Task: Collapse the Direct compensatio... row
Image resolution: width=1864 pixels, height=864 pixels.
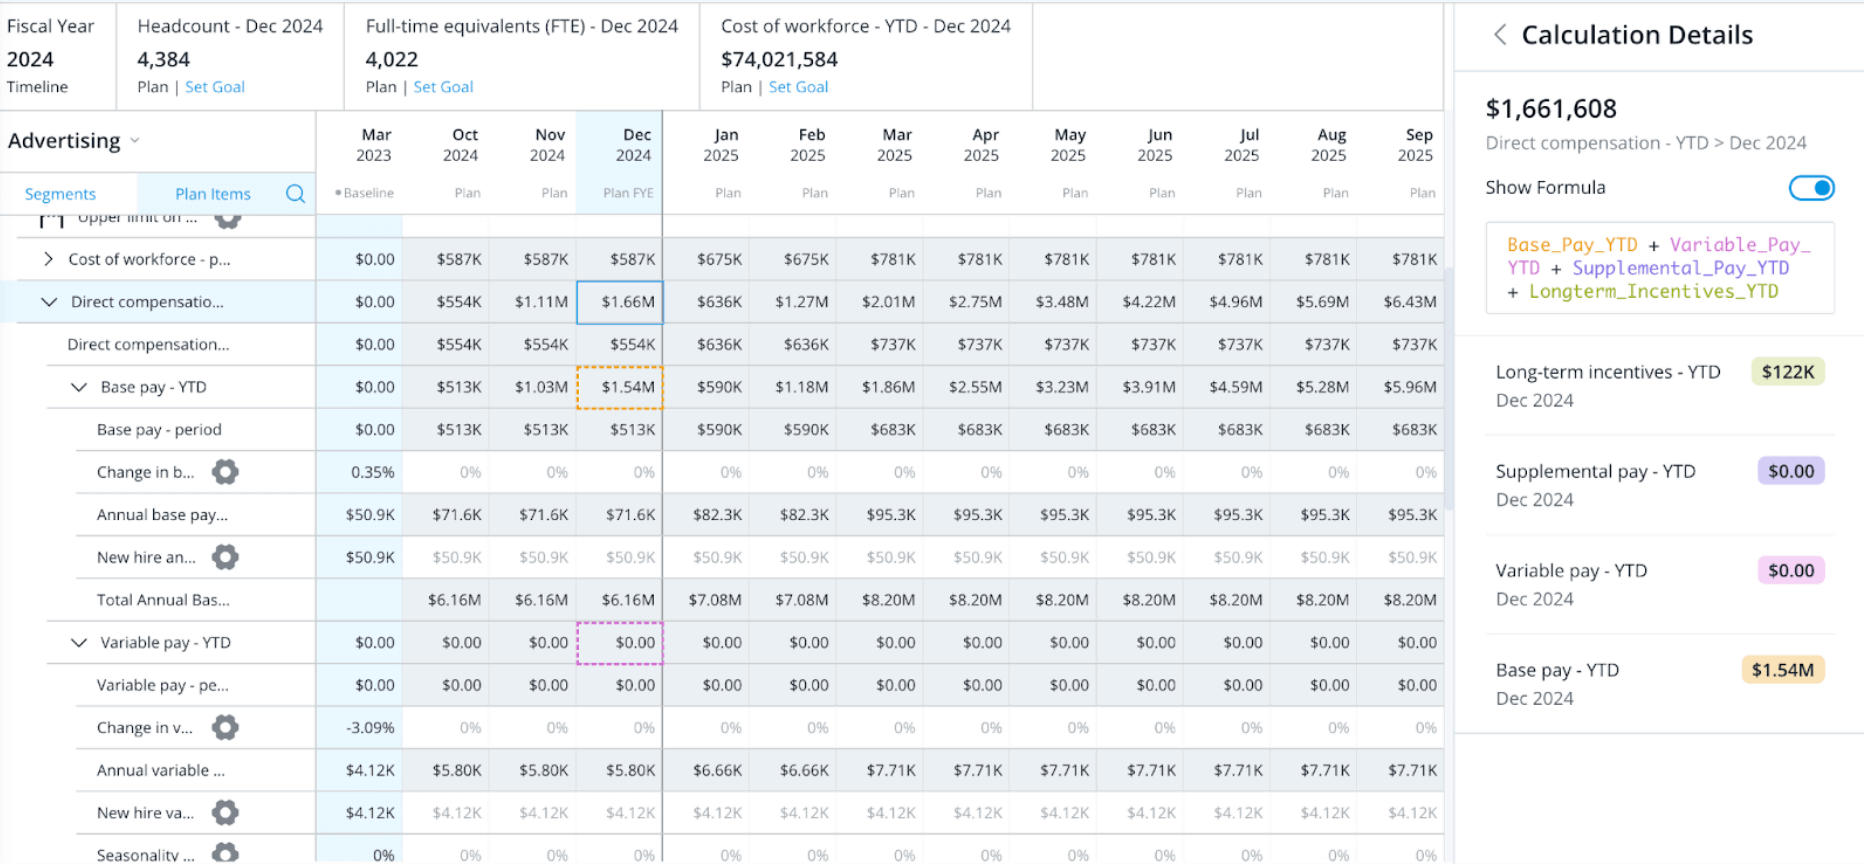Action: pos(48,302)
